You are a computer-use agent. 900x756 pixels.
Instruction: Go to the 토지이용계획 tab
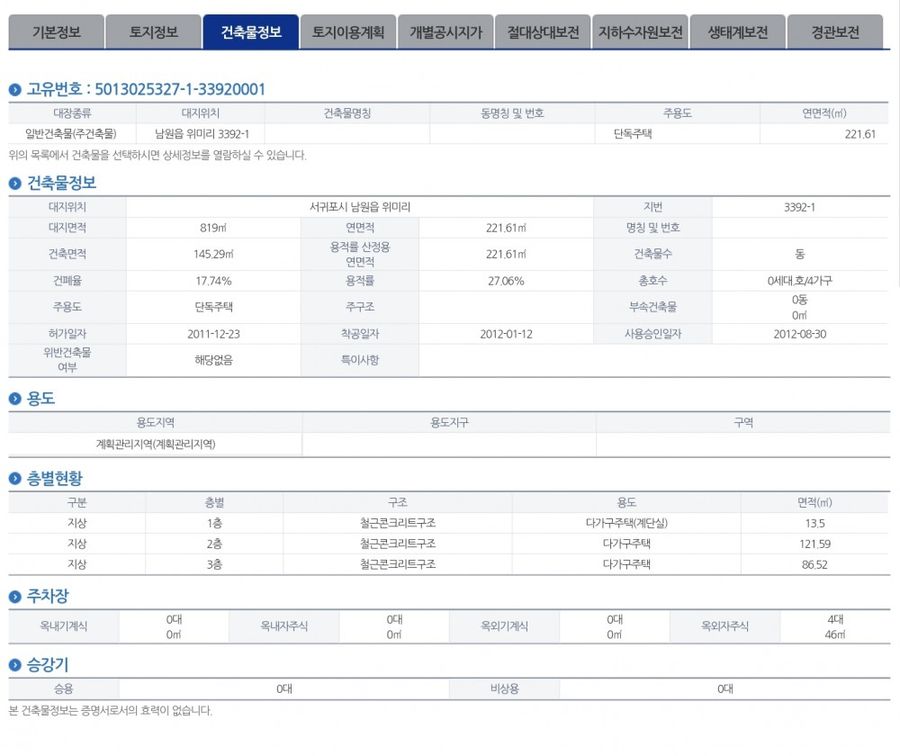point(347,32)
